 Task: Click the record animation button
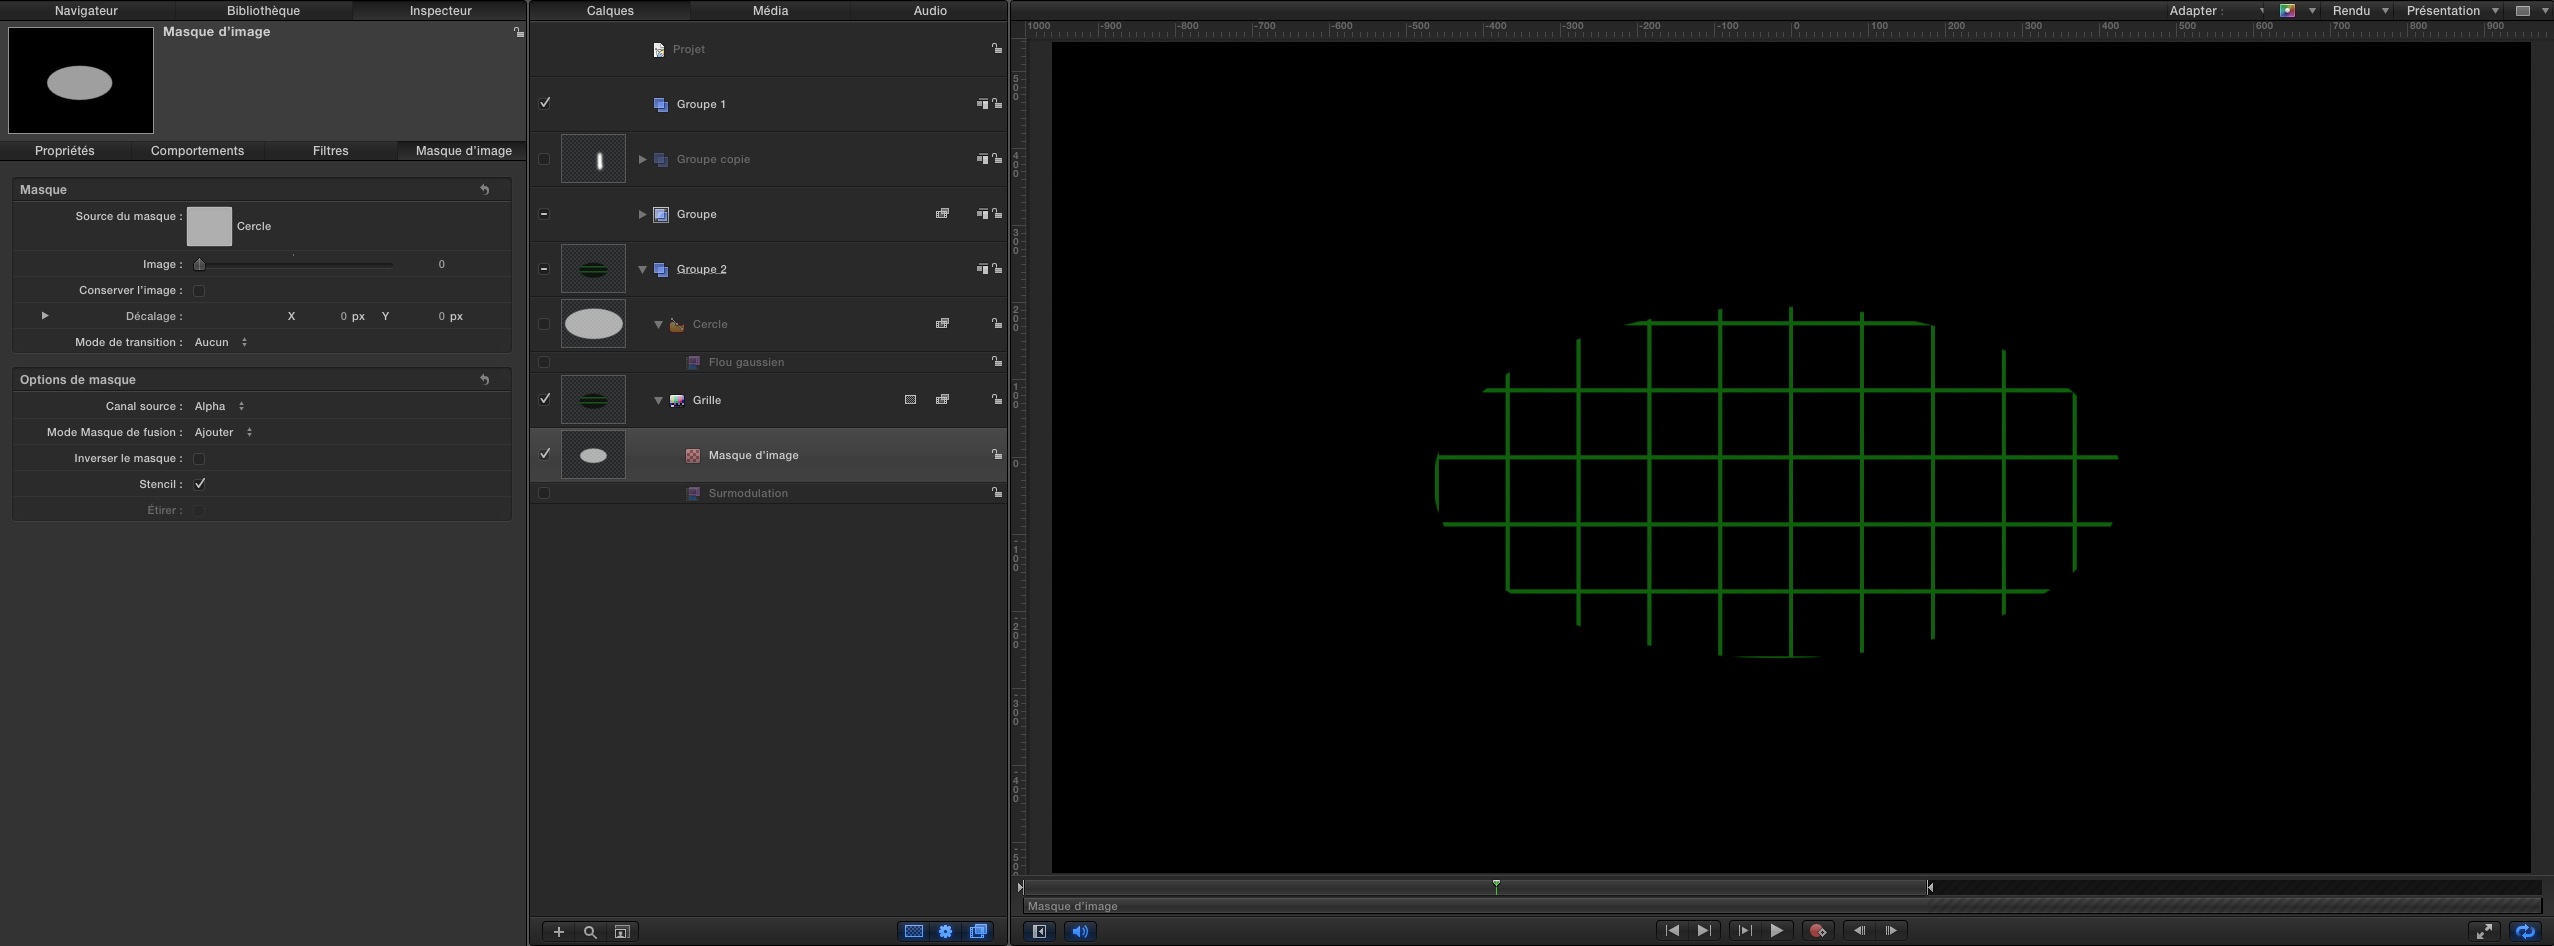(x=1817, y=931)
